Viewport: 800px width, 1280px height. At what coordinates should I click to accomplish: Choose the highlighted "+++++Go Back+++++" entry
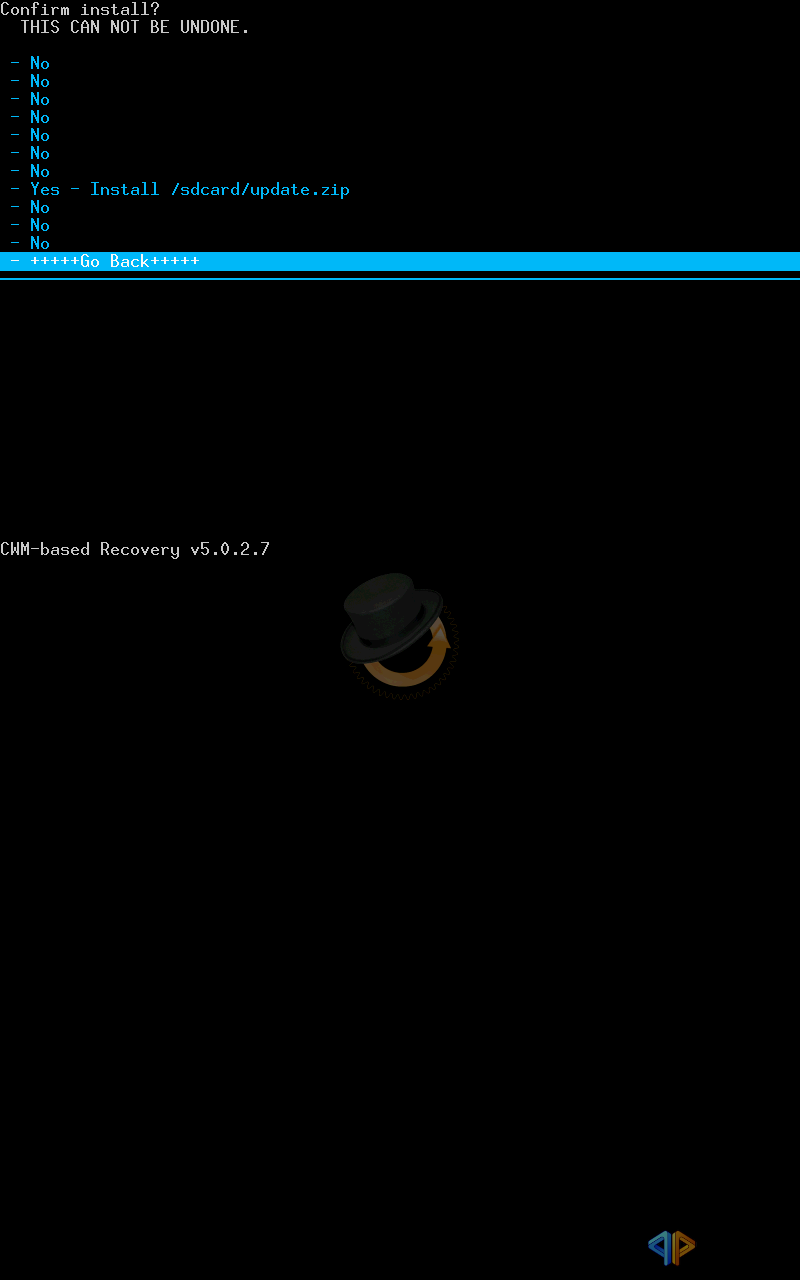click(400, 261)
